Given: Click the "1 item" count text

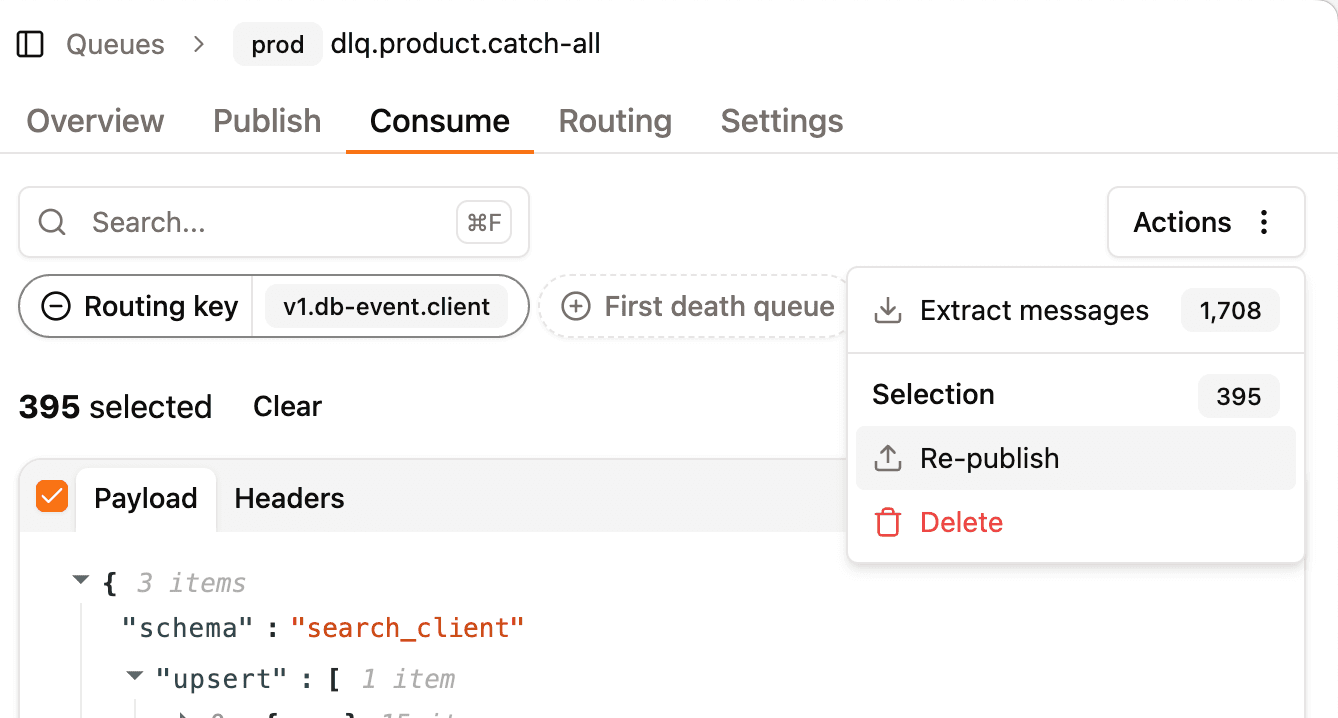Looking at the screenshot, I should coord(408,679).
